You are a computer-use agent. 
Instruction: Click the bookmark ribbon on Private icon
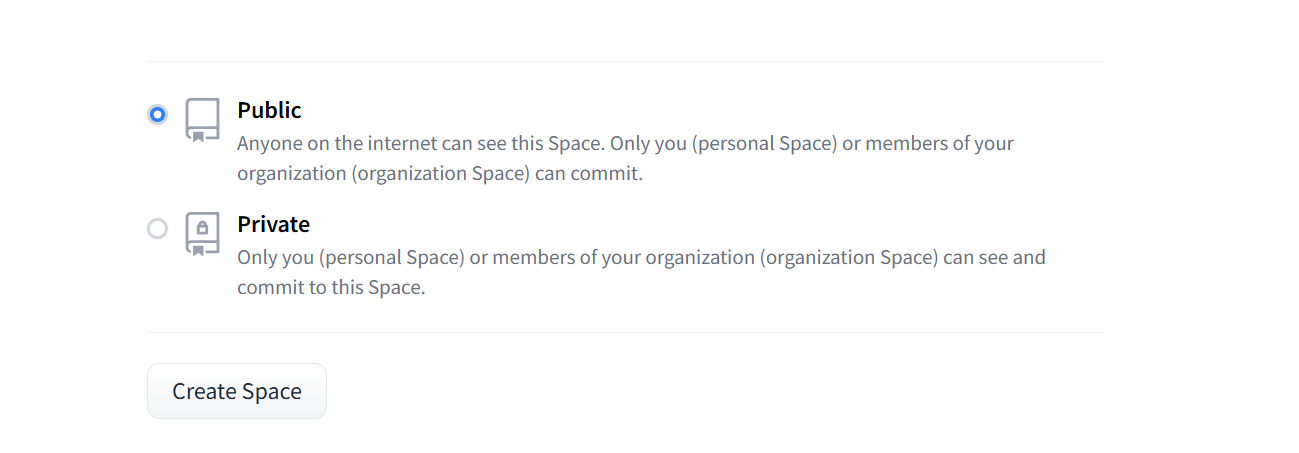[x=198, y=250]
